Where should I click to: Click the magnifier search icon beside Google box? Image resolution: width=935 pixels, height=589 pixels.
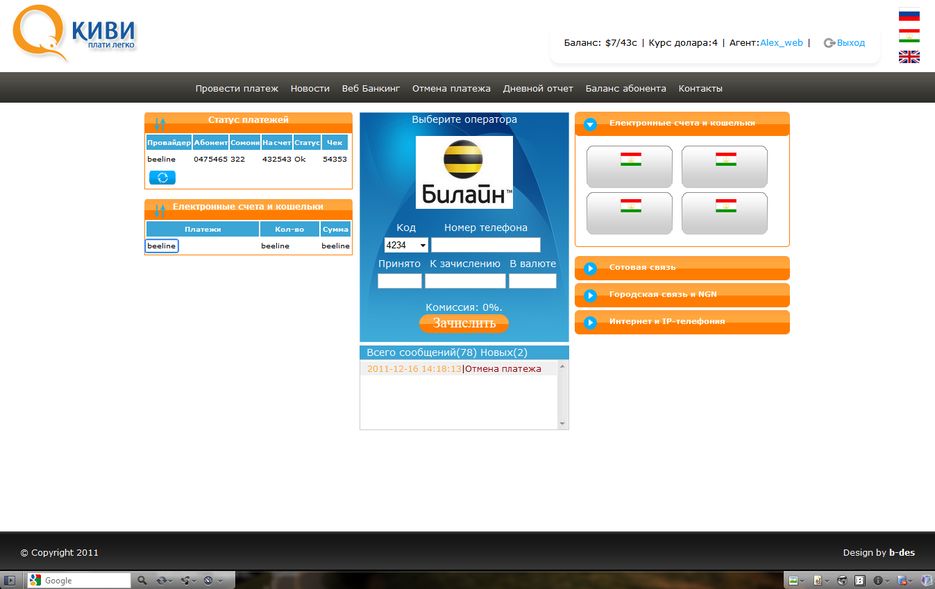142,580
